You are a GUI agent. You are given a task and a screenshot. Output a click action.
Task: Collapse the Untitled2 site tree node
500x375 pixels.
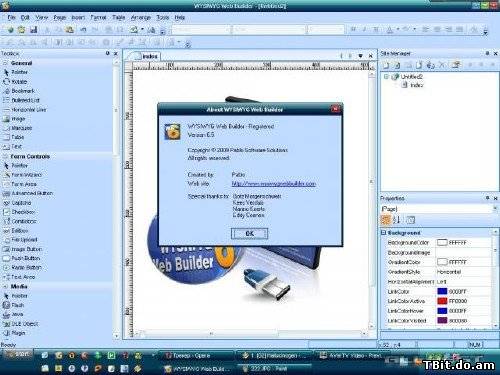[386, 77]
